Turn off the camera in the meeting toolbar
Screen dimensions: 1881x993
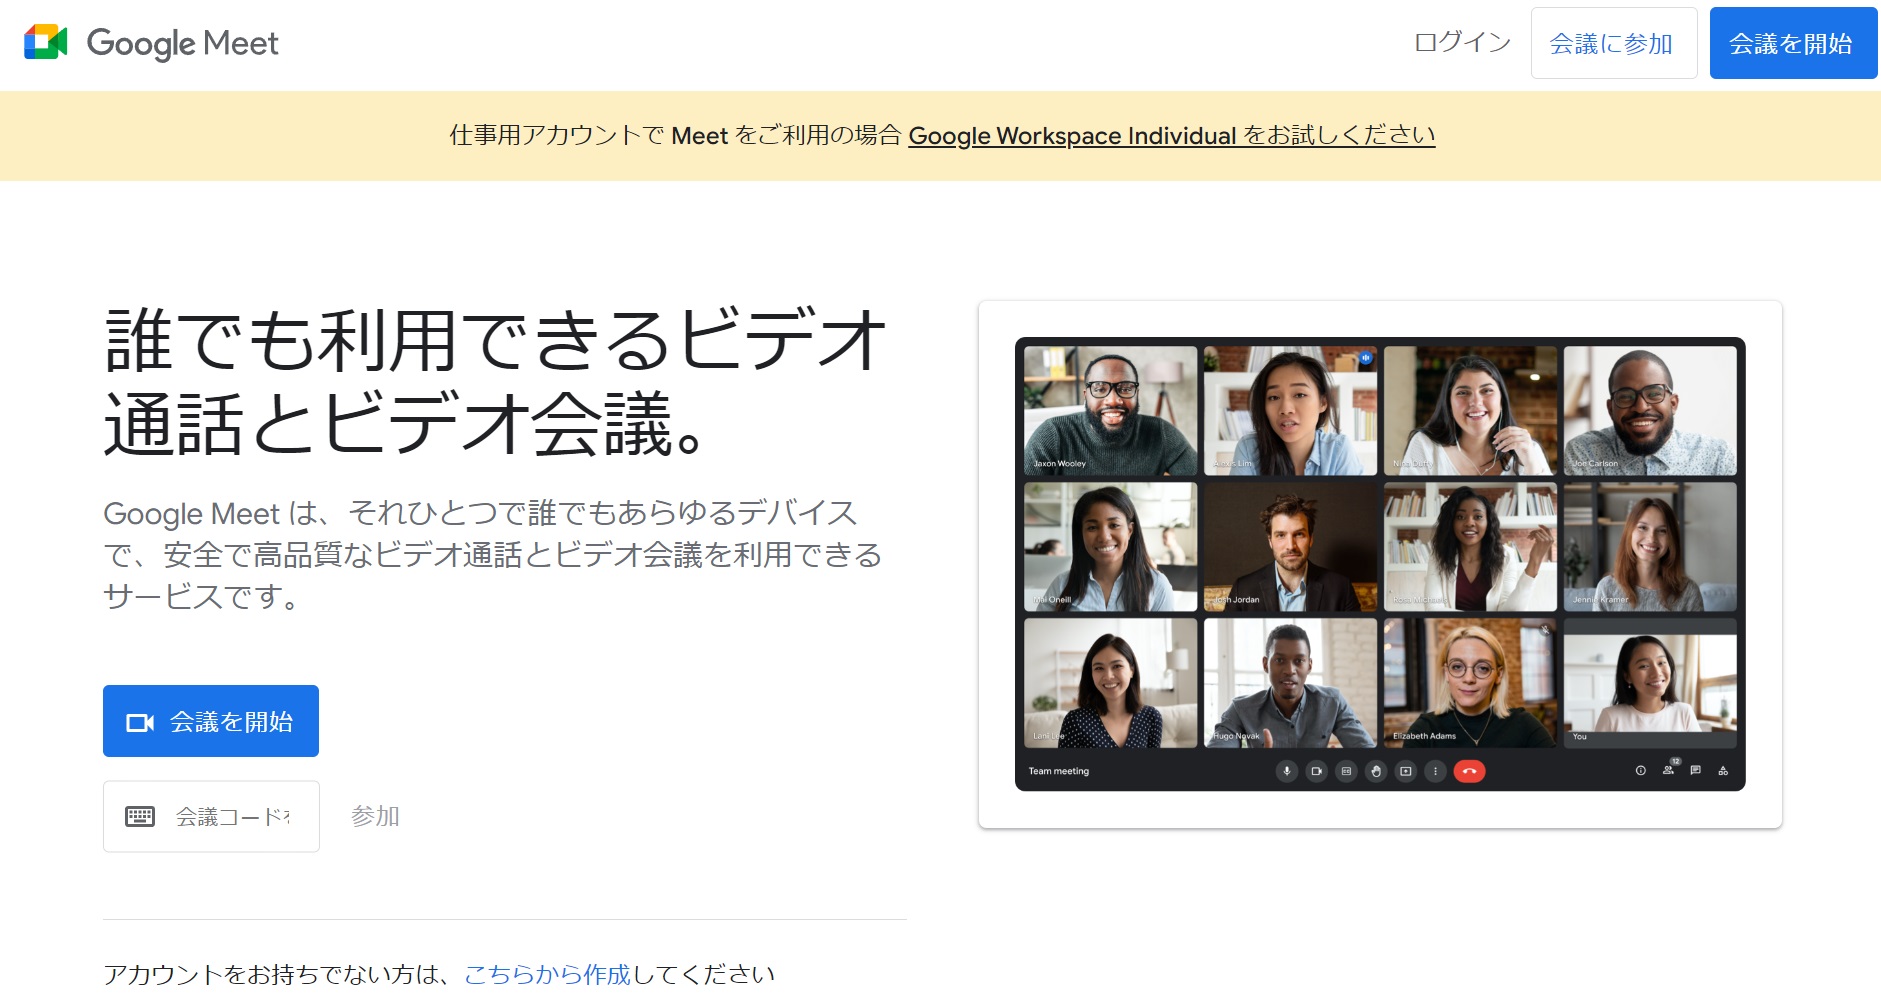coord(1316,771)
